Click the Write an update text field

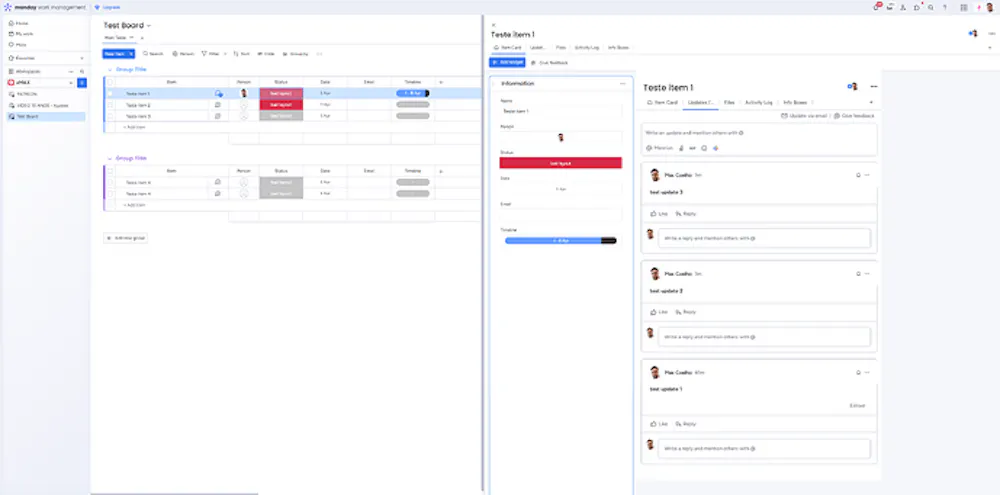pos(759,133)
